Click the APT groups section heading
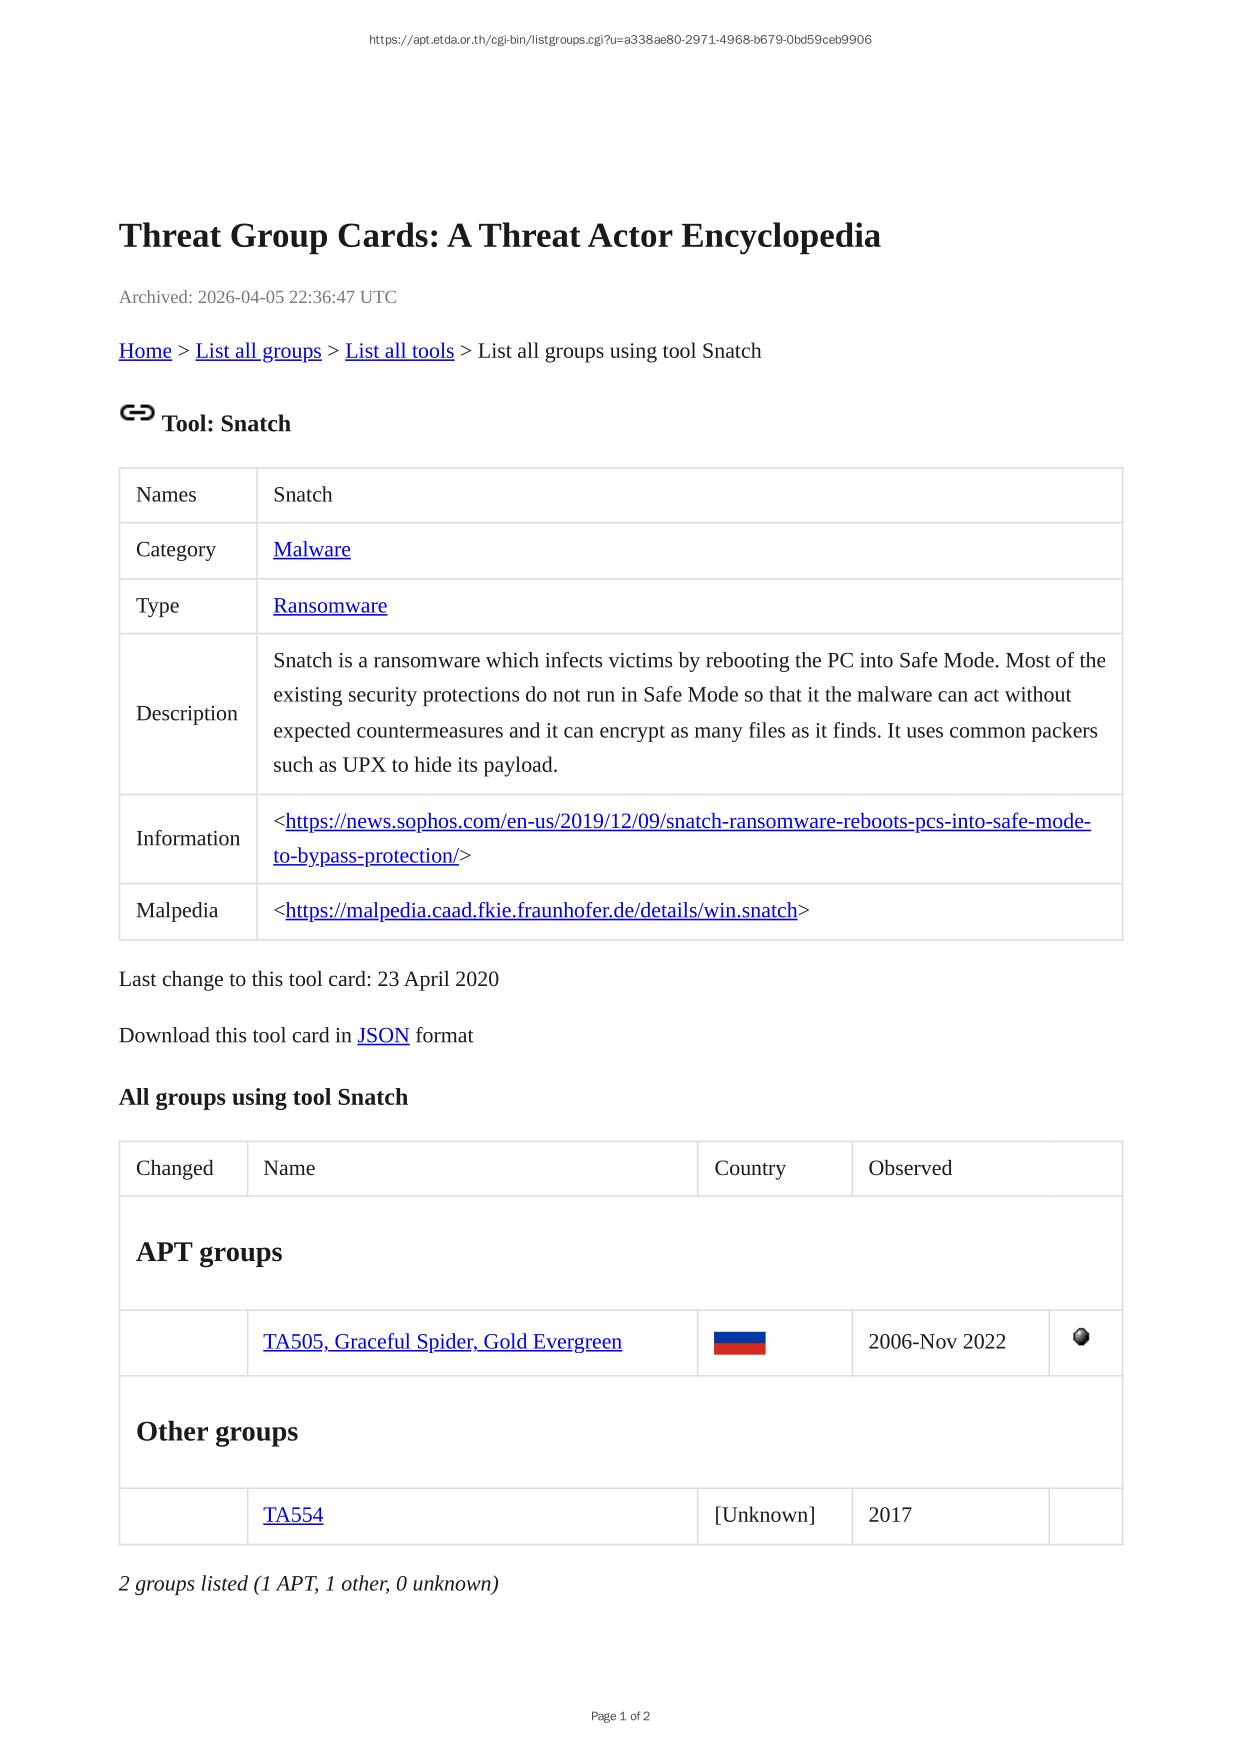Image resolution: width=1242 pixels, height=1756 pixels. tap(209, 1253)
